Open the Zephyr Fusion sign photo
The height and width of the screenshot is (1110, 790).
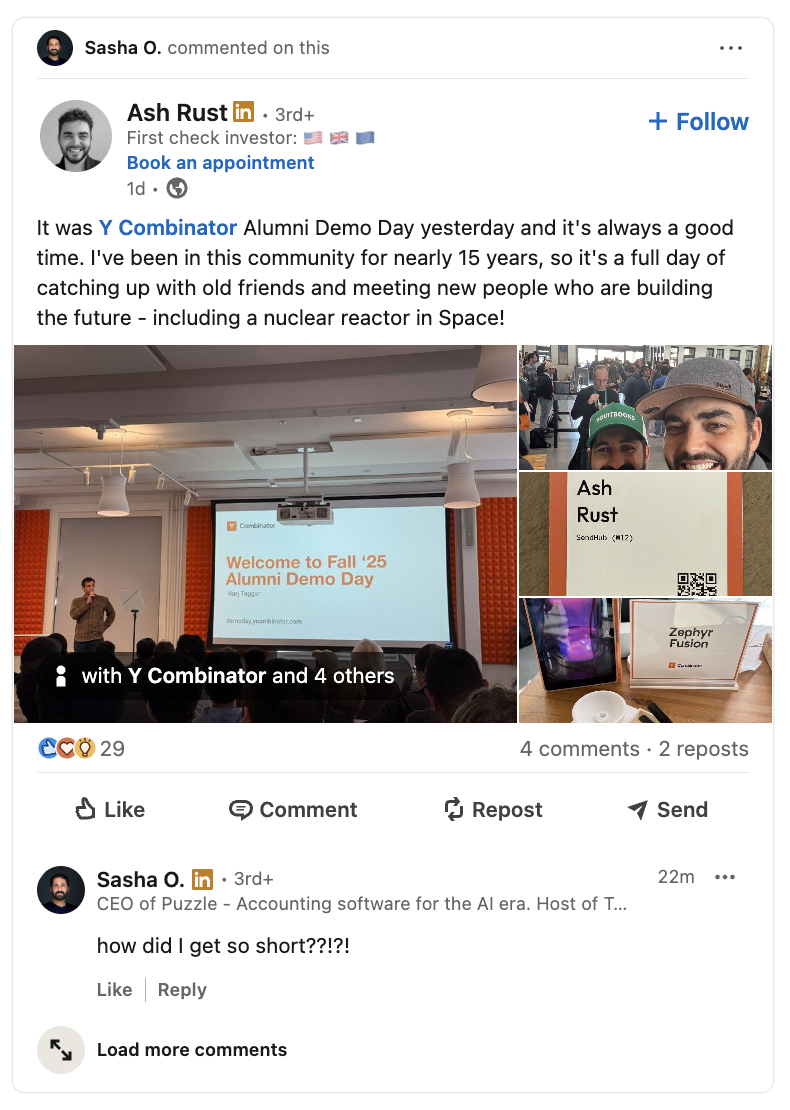tap(646, 660)
